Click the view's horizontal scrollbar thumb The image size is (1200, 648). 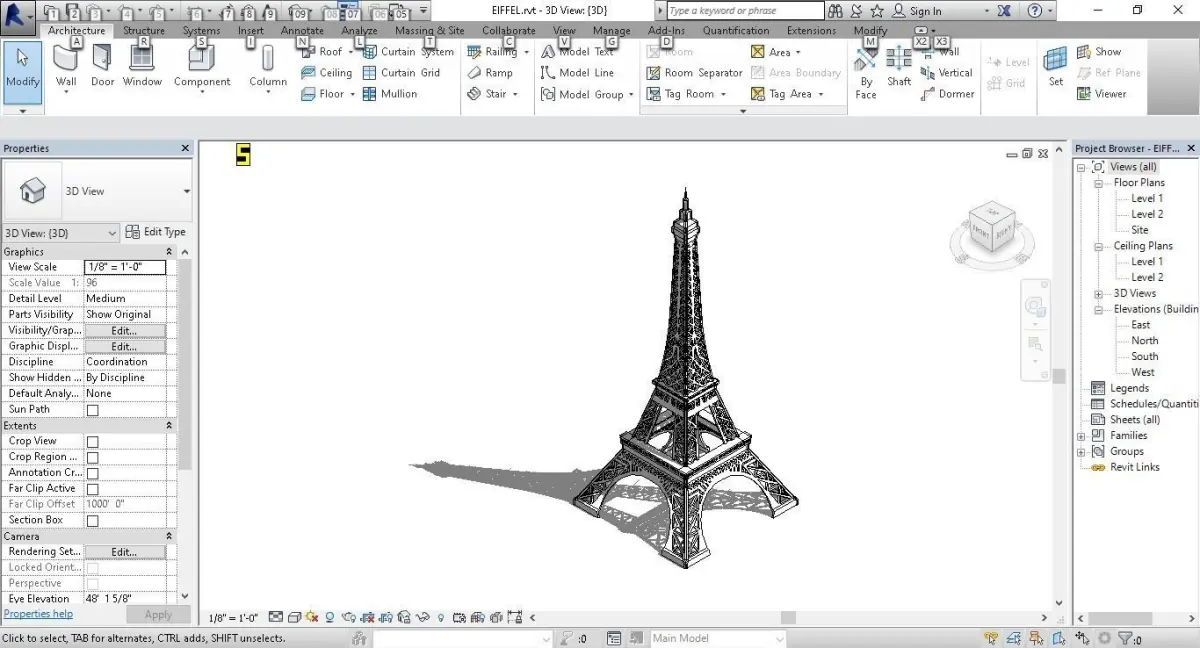coord(787,618)
